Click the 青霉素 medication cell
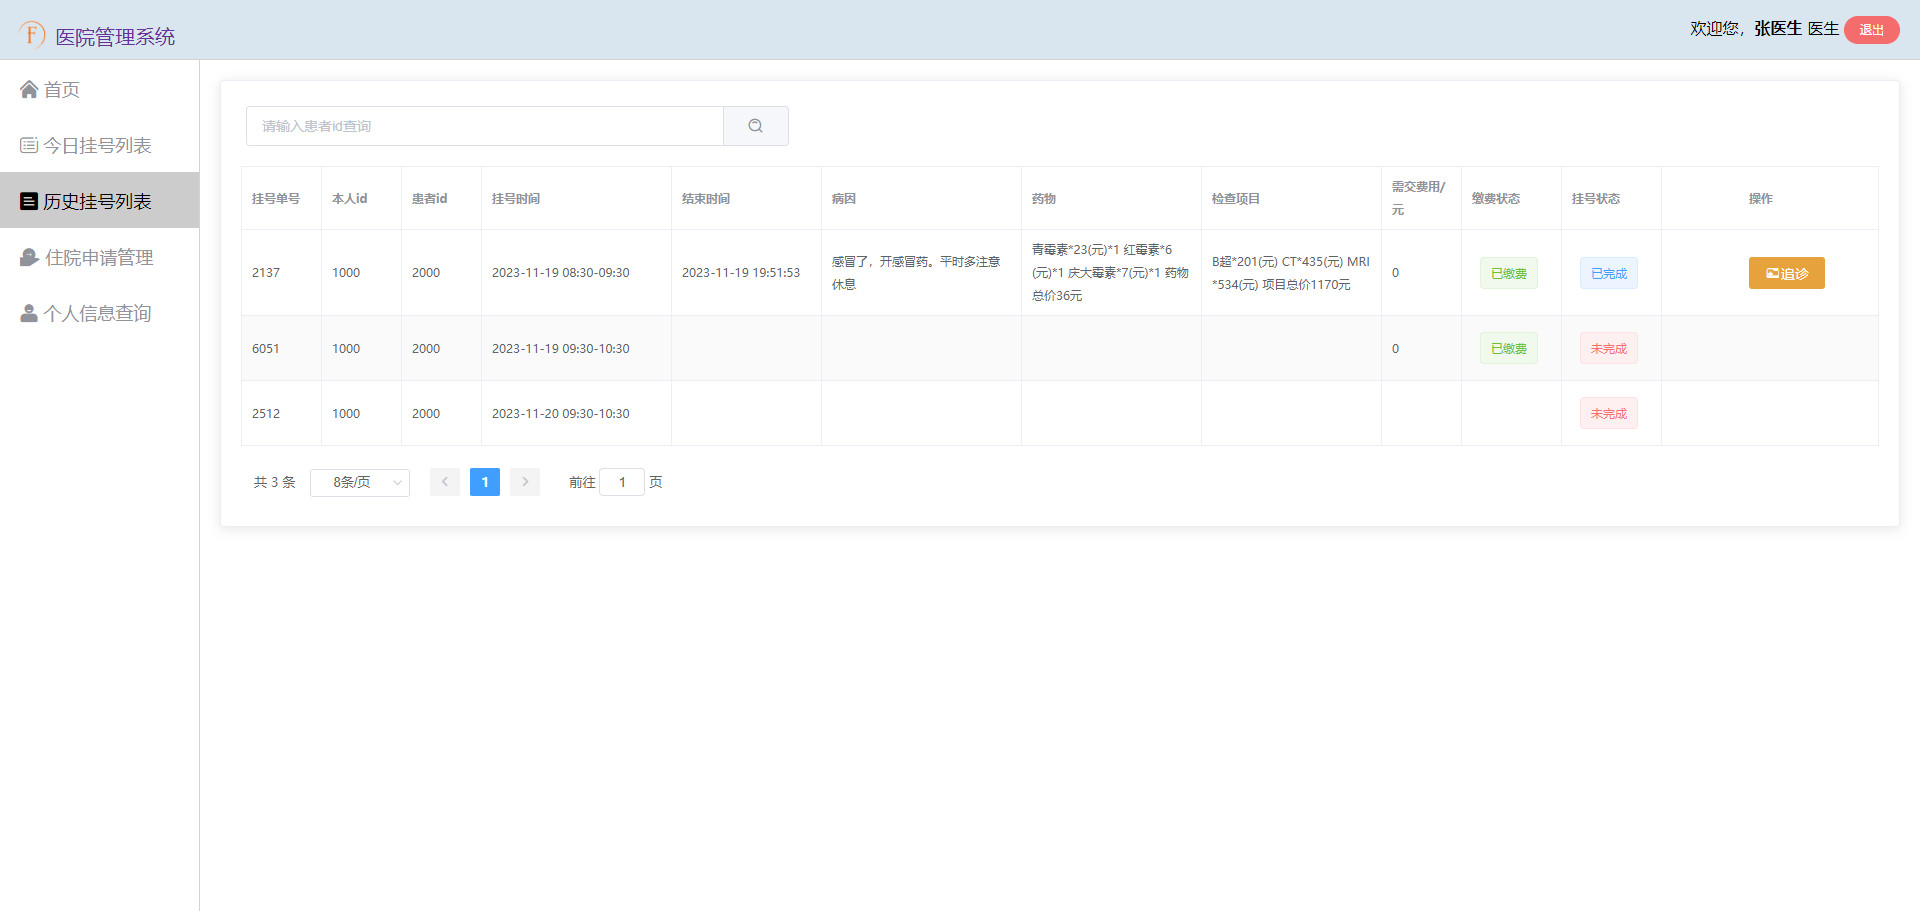The height and width of the screenshot is (911, 1920). tap(1111, 273)
